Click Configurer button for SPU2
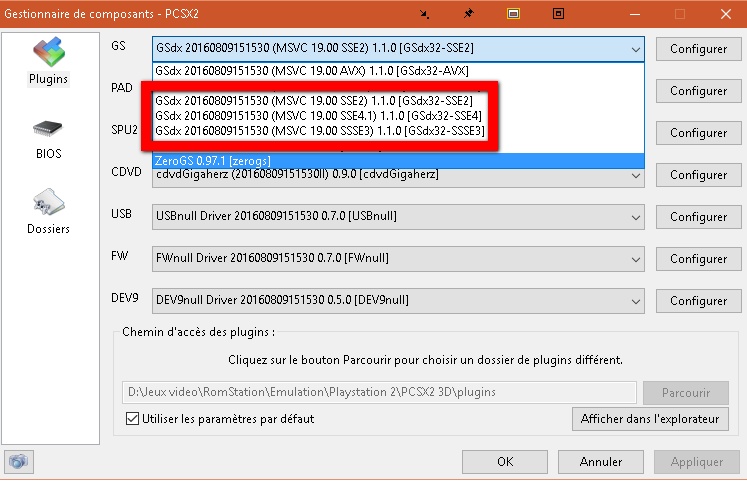The image size is (747, 484). (x=698, y=133)
